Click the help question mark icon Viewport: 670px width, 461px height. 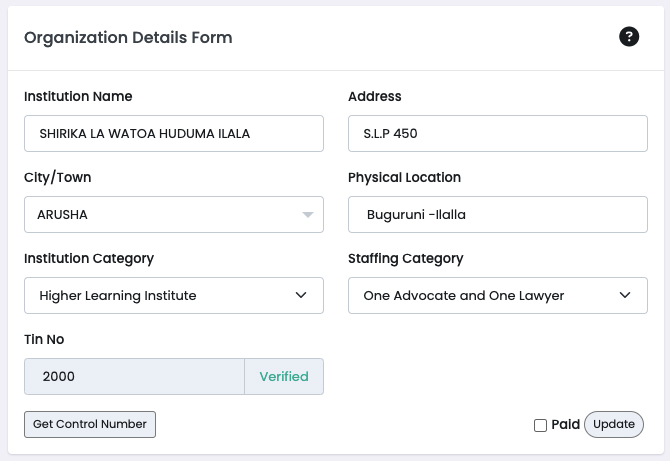click(x=629, y=37)
